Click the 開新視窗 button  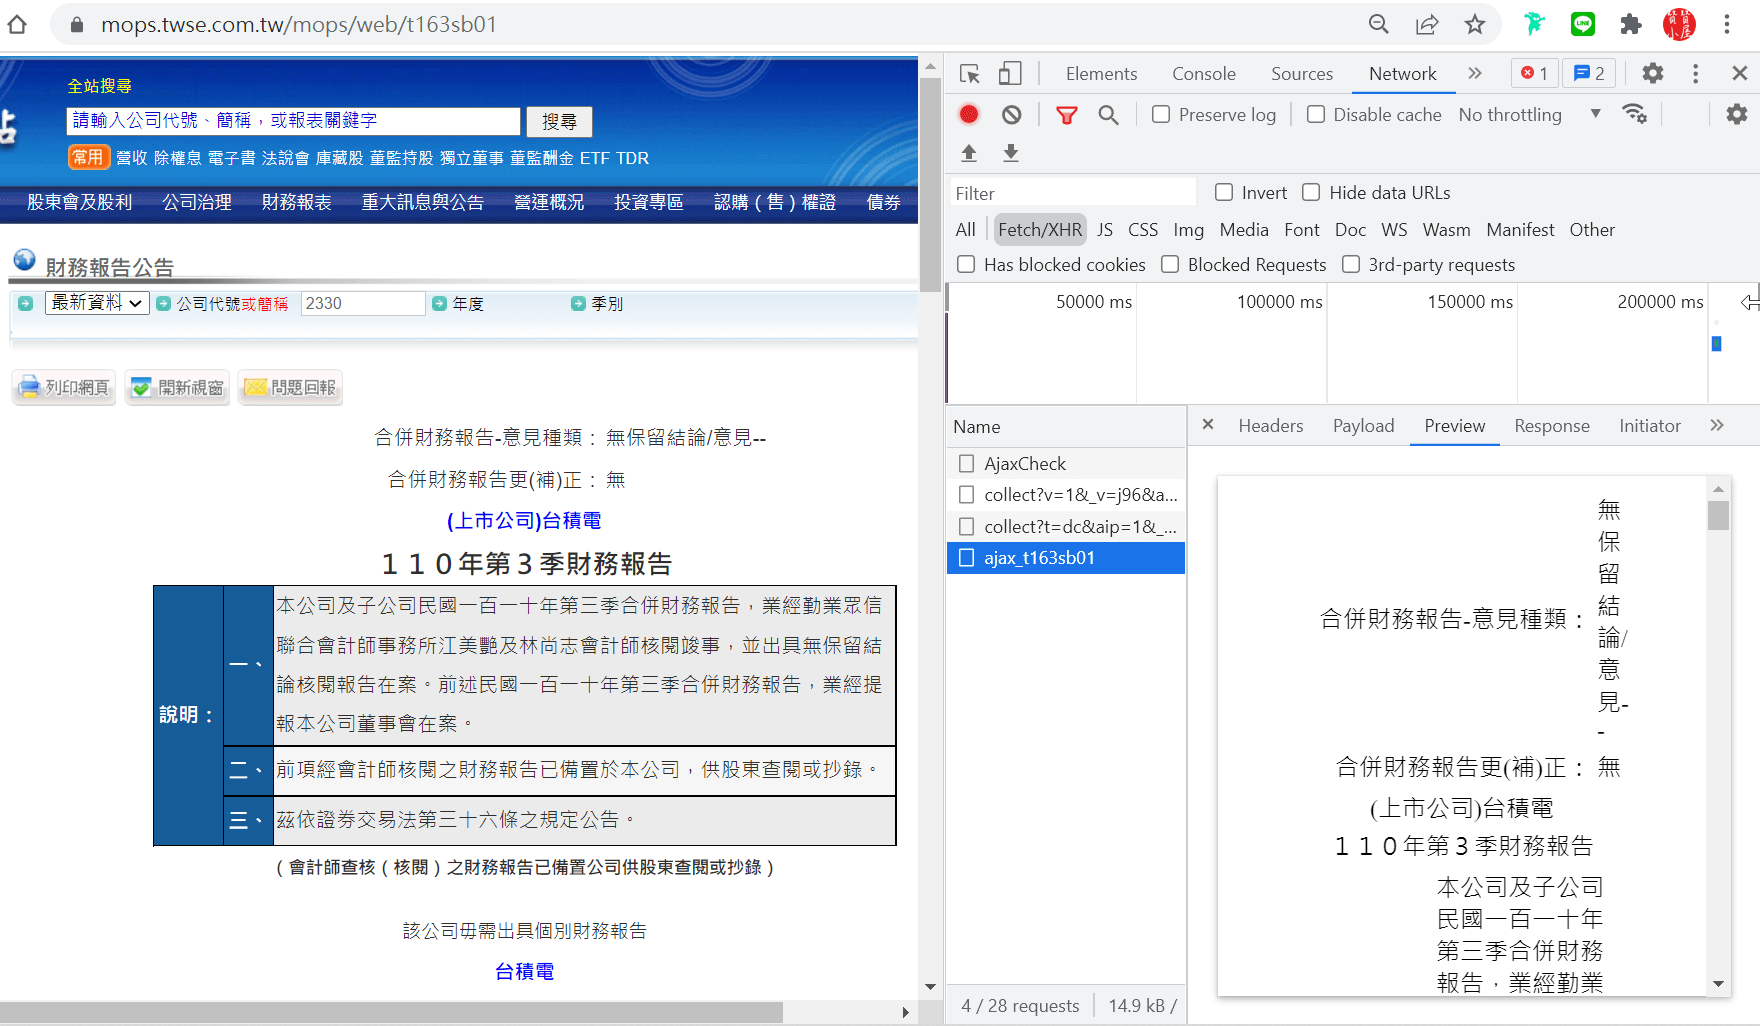click(x=178, y=388)
